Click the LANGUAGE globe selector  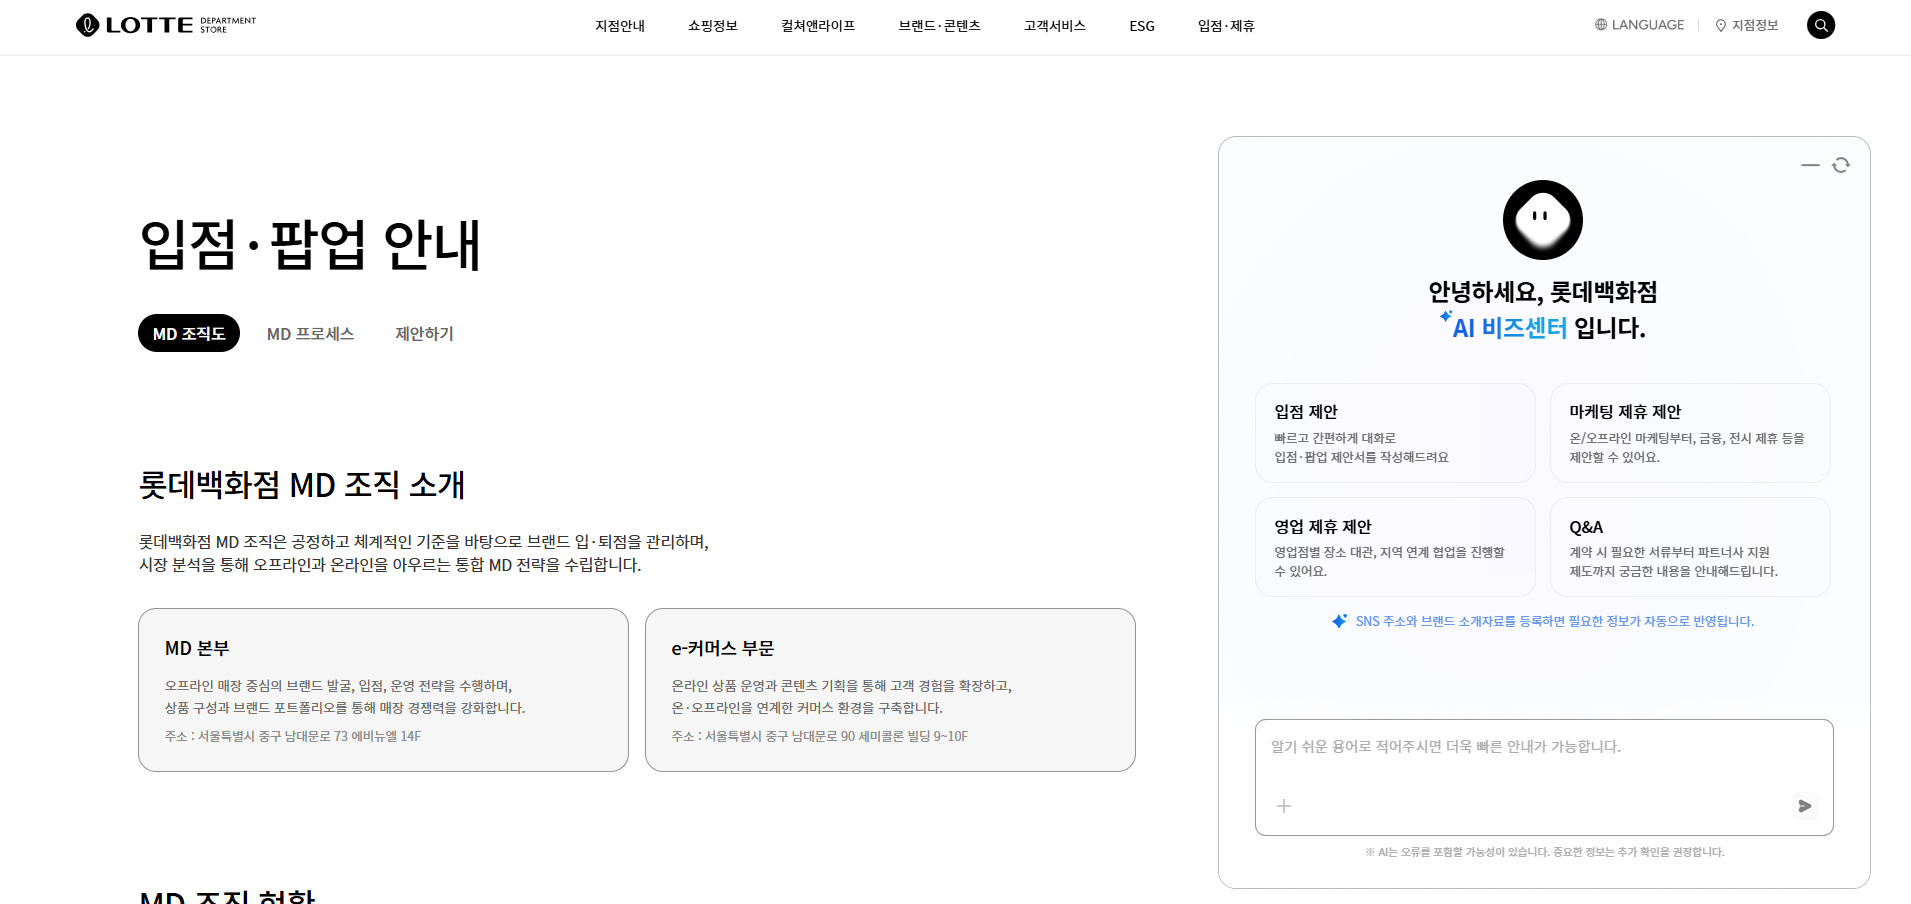tap(1639, 25)
